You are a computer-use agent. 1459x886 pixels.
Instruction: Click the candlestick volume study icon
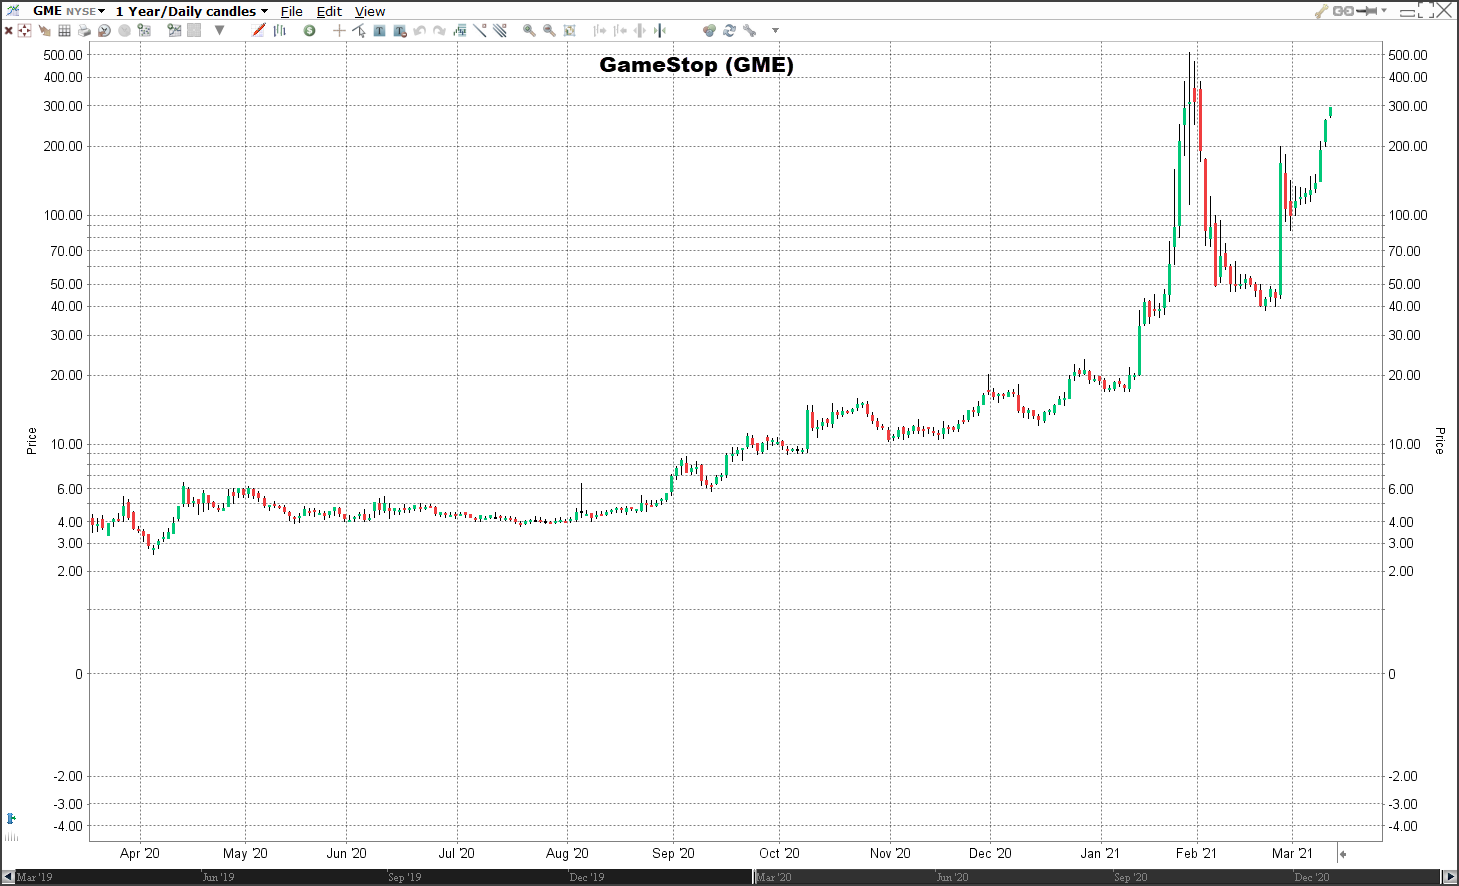click(x=460, y=31)
